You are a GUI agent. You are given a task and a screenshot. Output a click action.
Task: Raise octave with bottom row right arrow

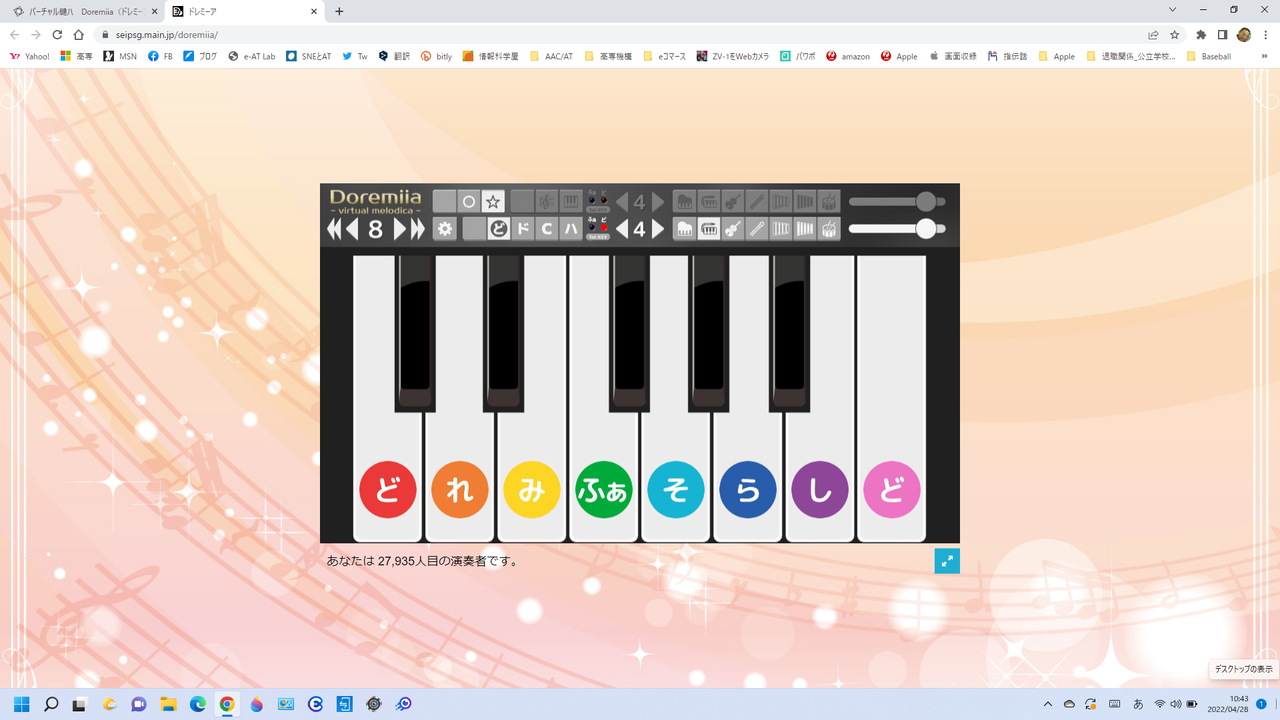point(658,229)
